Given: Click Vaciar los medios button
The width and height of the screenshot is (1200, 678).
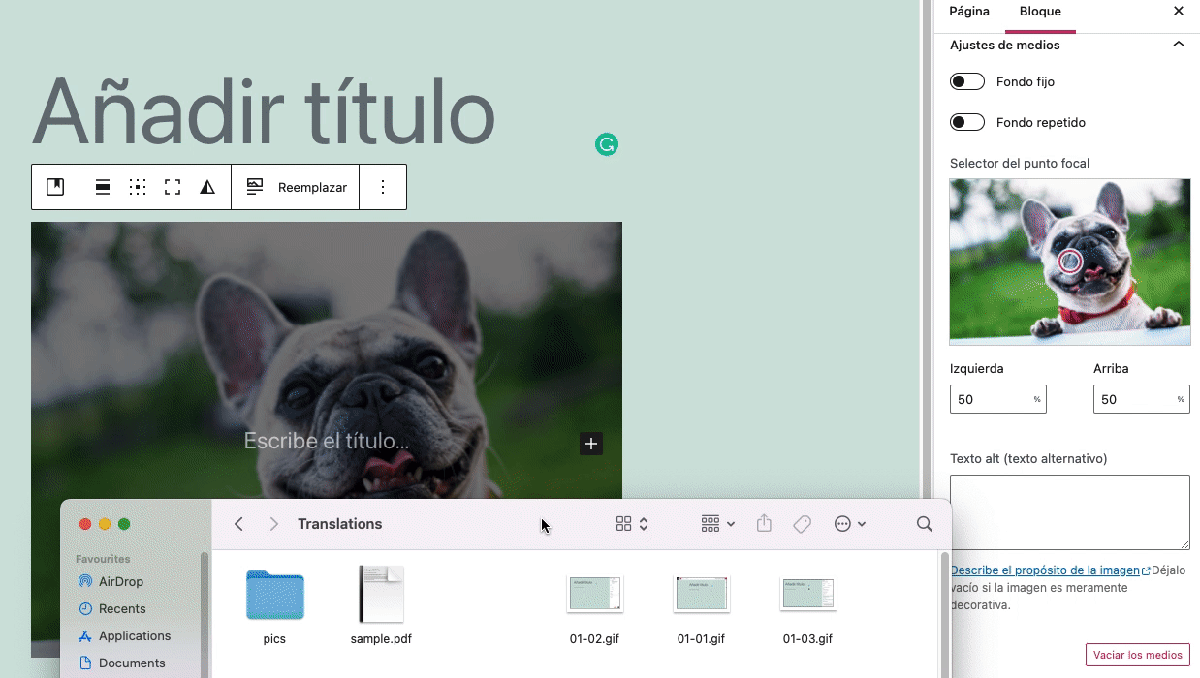Looking at the screenshot, I should click(x=1137, y=655).
